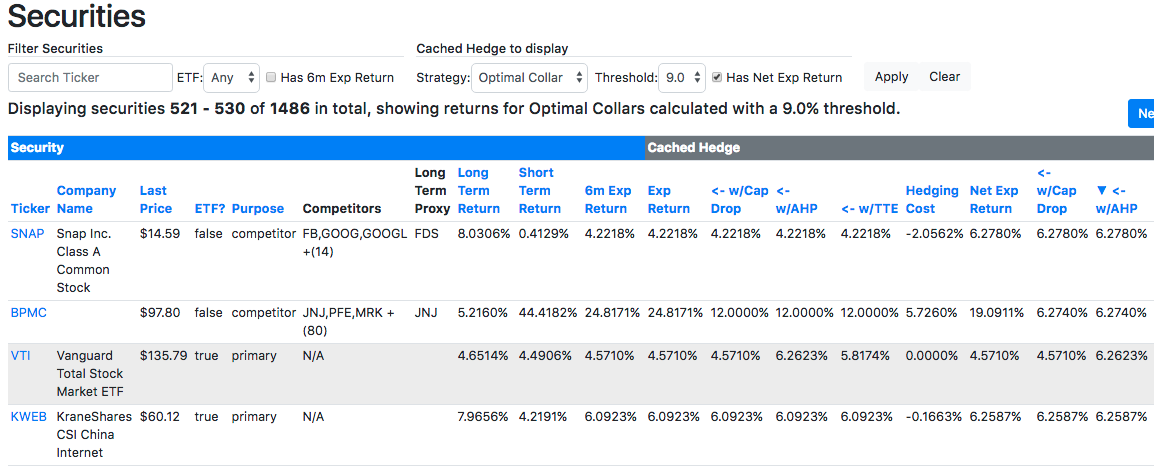Select VTI last price $135.79
The image size is (1154, 468).
[x=163, y=355]
